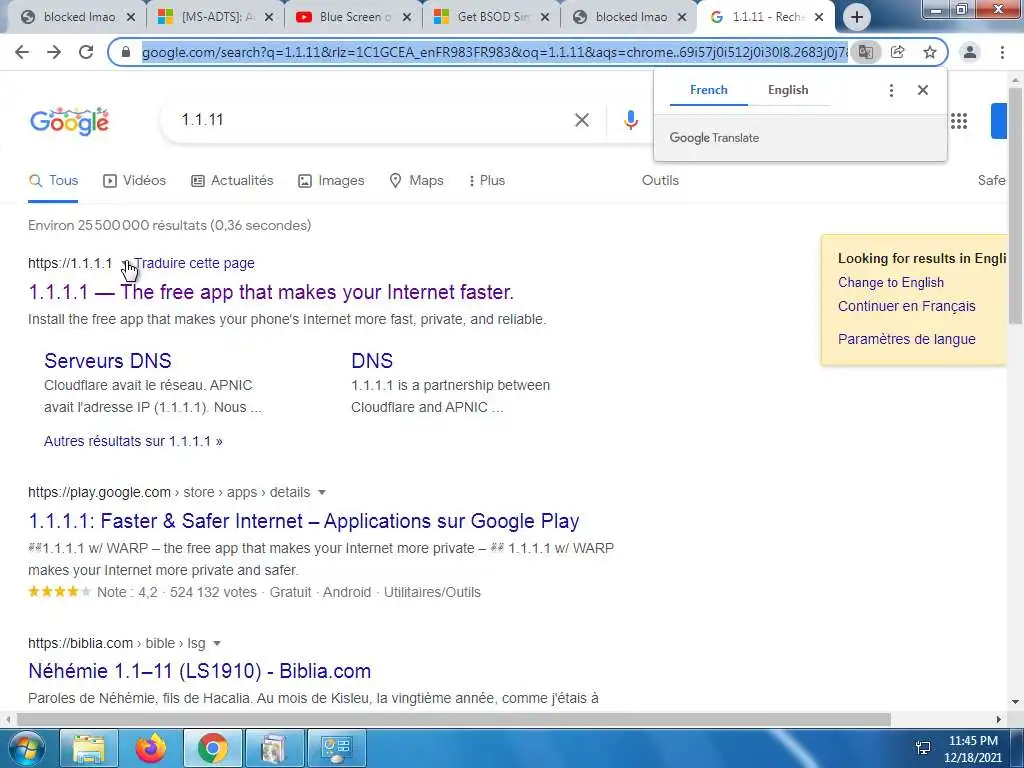Open the '1.1.1.1 — The free app' result
The height and width of the screenshot is (768, 1024).
point(271,292)
